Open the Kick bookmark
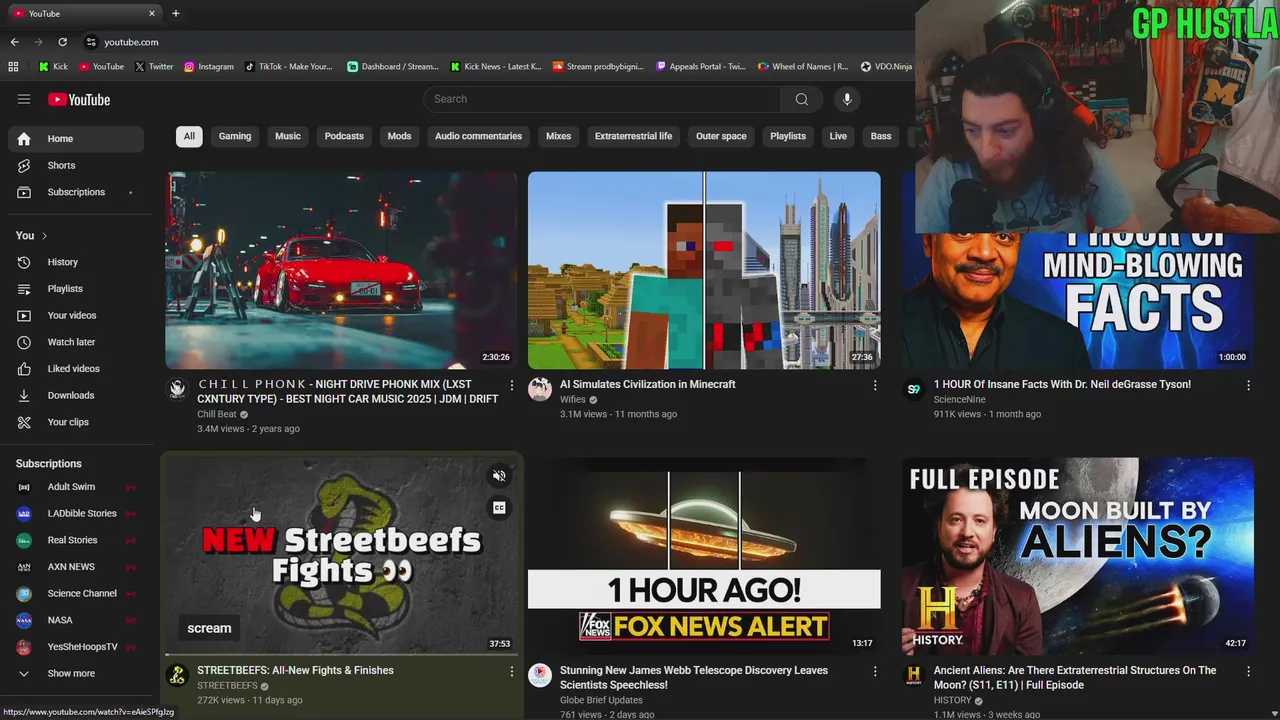Screen dimensions: 1280x720 coord(53,67)
